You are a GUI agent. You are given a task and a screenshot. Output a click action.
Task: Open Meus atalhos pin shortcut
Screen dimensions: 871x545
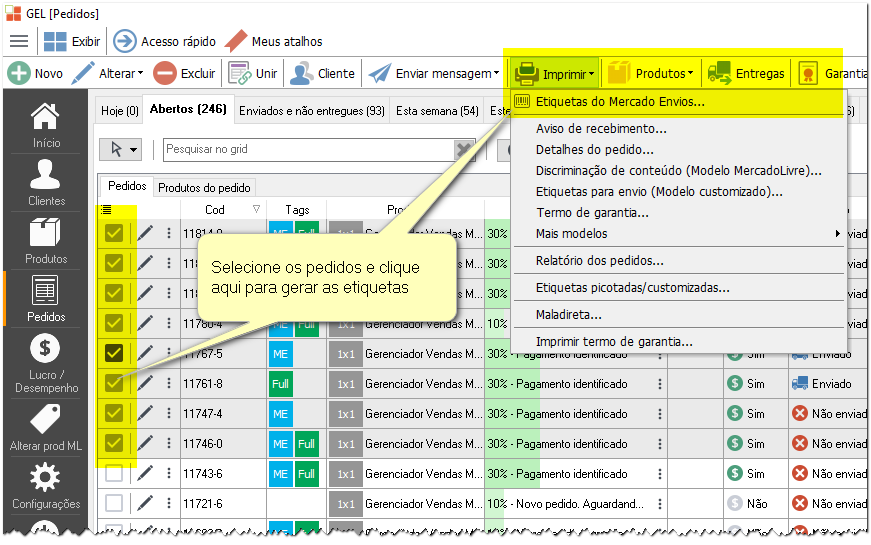coord(236,41)
